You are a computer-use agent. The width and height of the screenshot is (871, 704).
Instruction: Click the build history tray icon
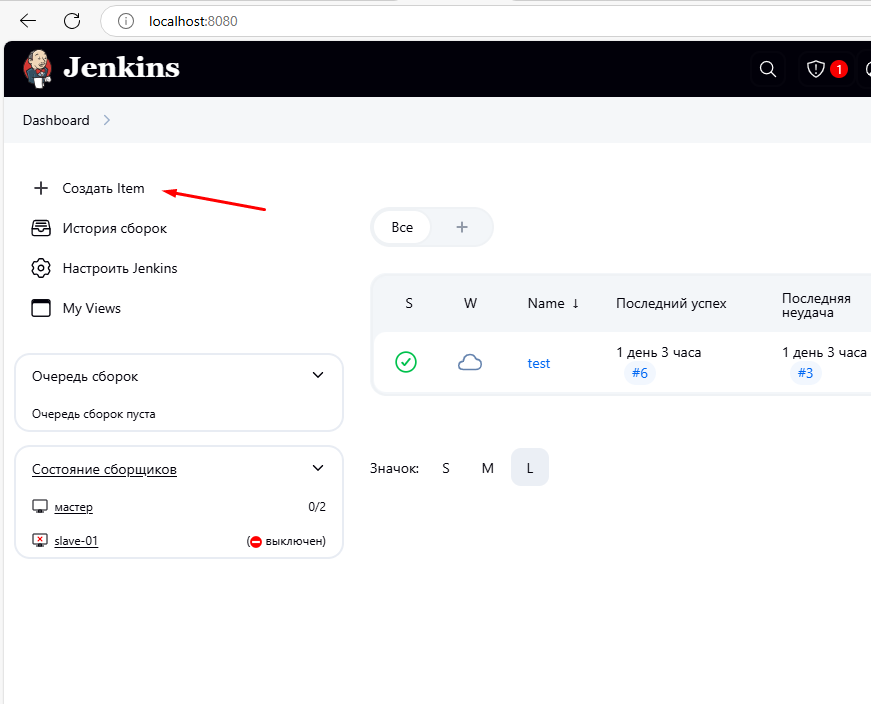(x=41, y=228)
